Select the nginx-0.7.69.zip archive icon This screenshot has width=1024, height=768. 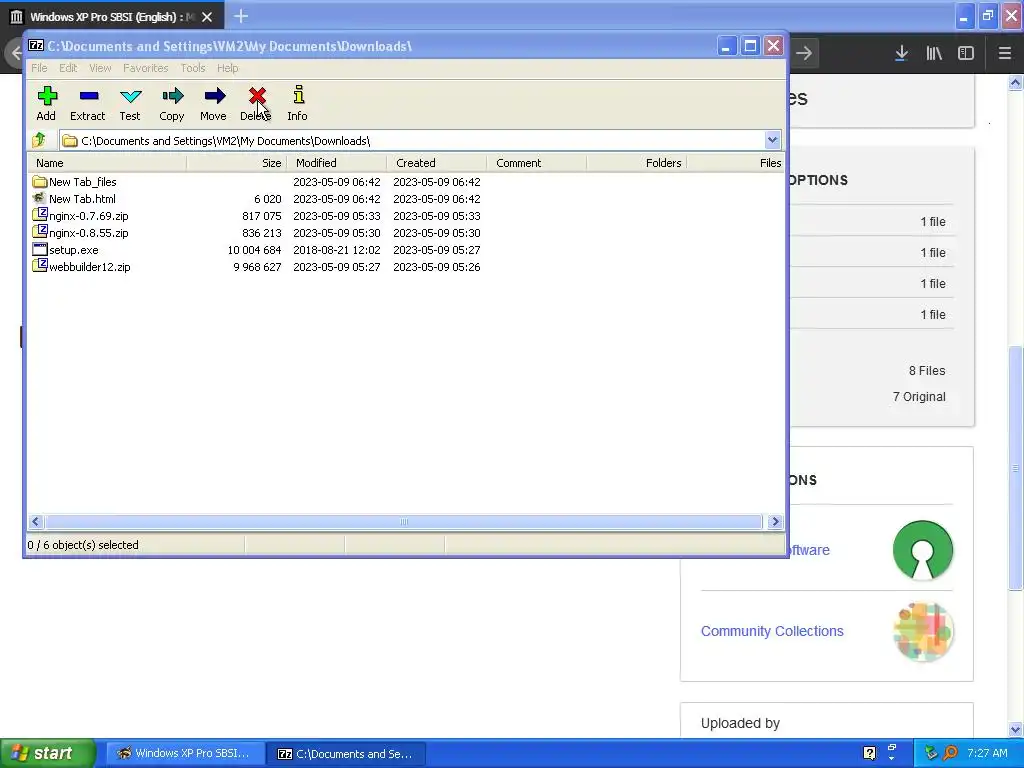[x=40, y=215]
